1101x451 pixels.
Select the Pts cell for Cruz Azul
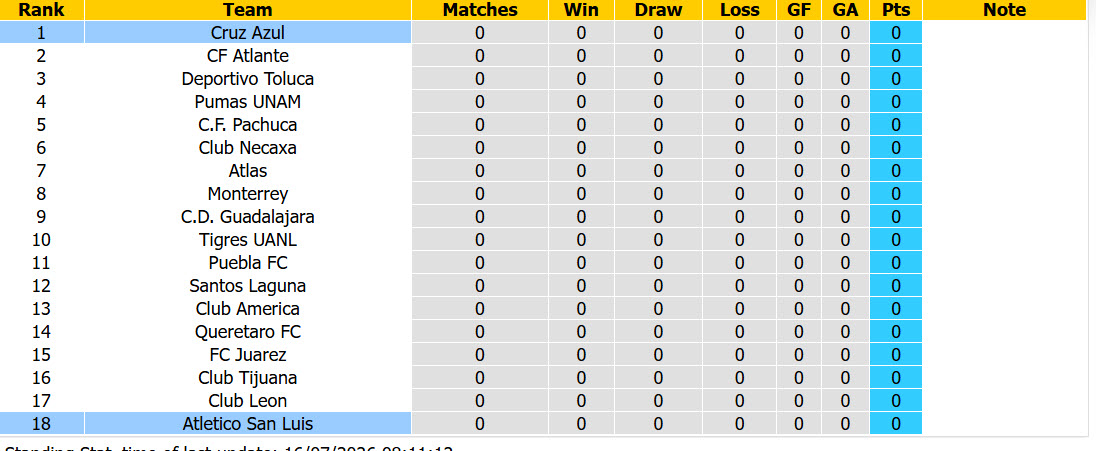tap(896, 33)
